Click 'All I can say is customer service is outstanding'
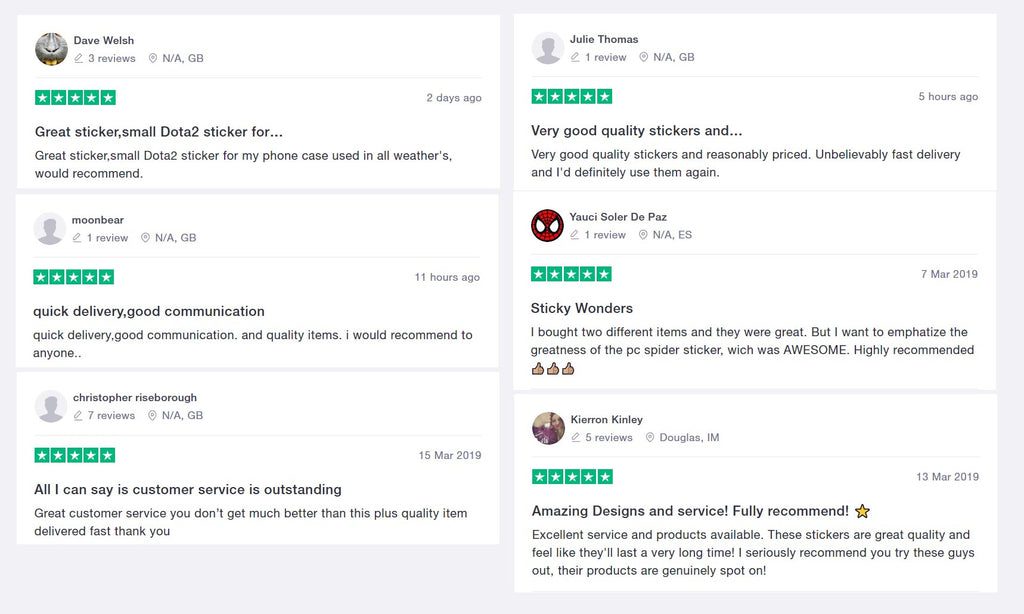 188,489
